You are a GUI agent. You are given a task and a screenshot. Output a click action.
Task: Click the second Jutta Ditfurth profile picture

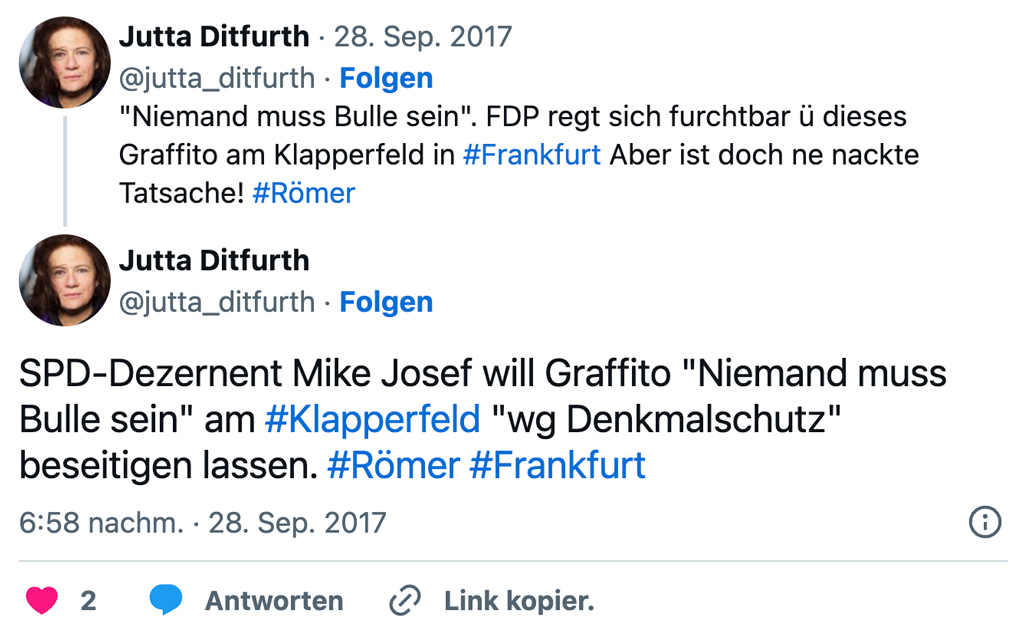click(x=65, y=280)
